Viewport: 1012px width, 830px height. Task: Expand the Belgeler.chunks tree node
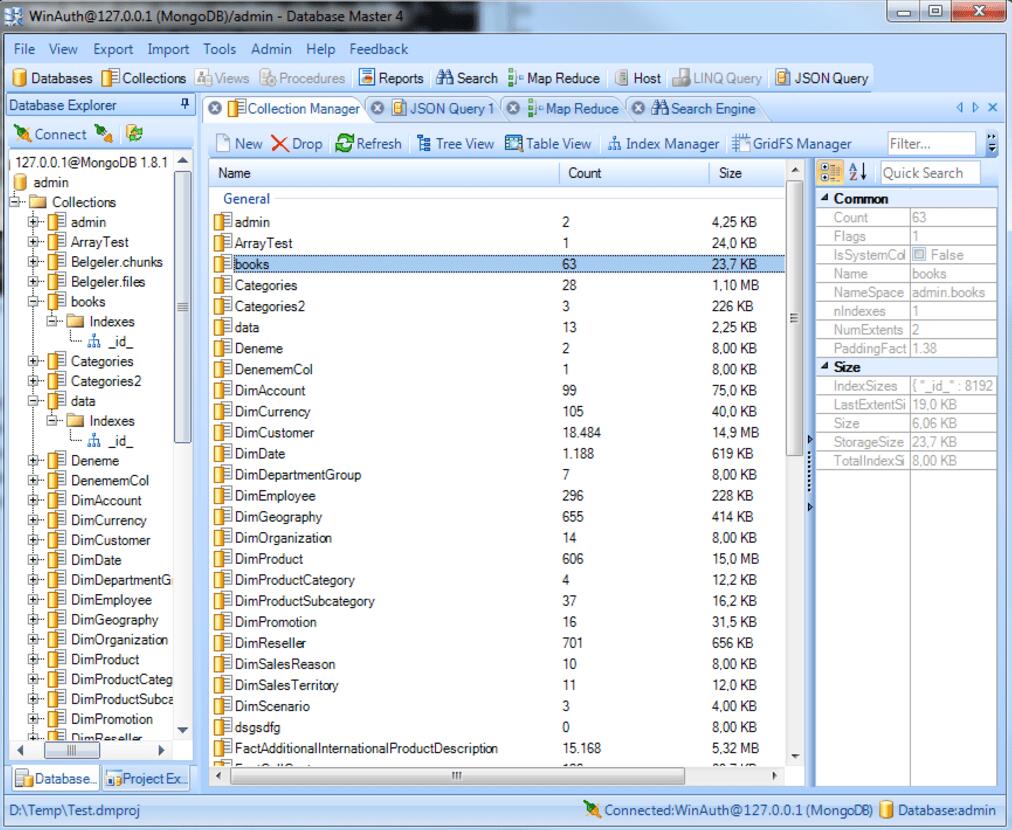33,262
